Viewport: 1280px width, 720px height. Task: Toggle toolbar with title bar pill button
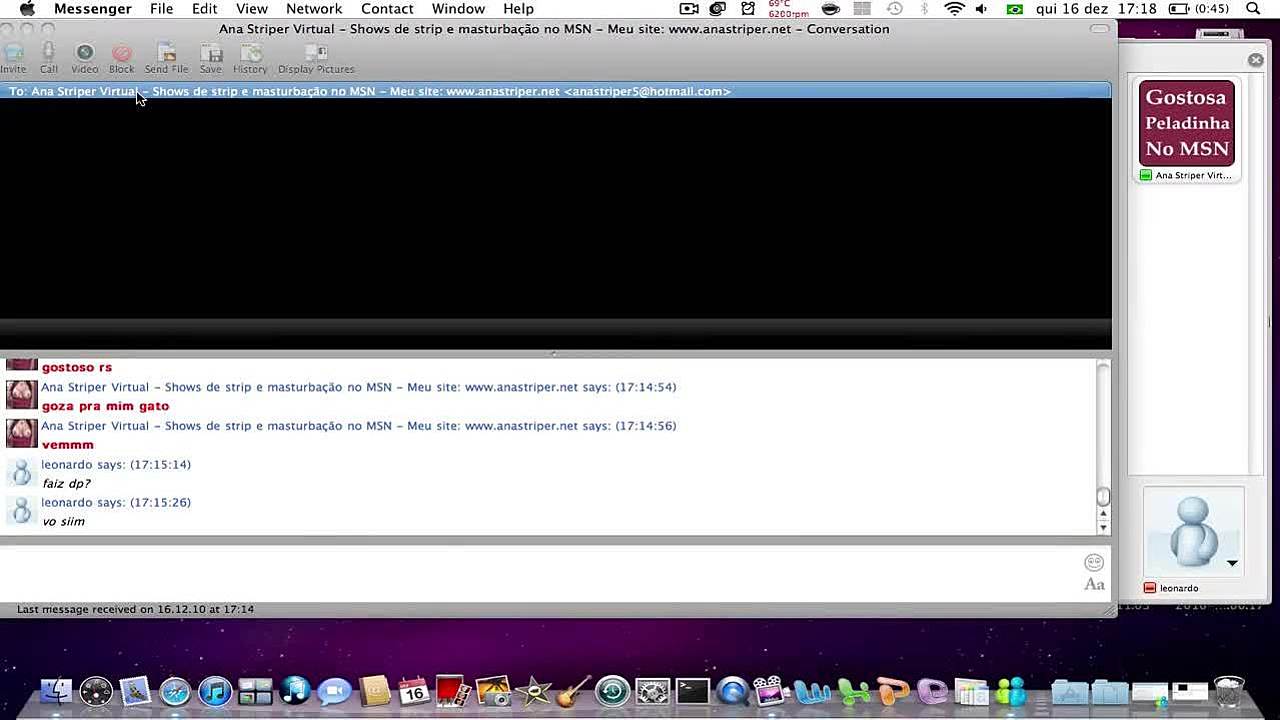click(x=1099, y=29)
